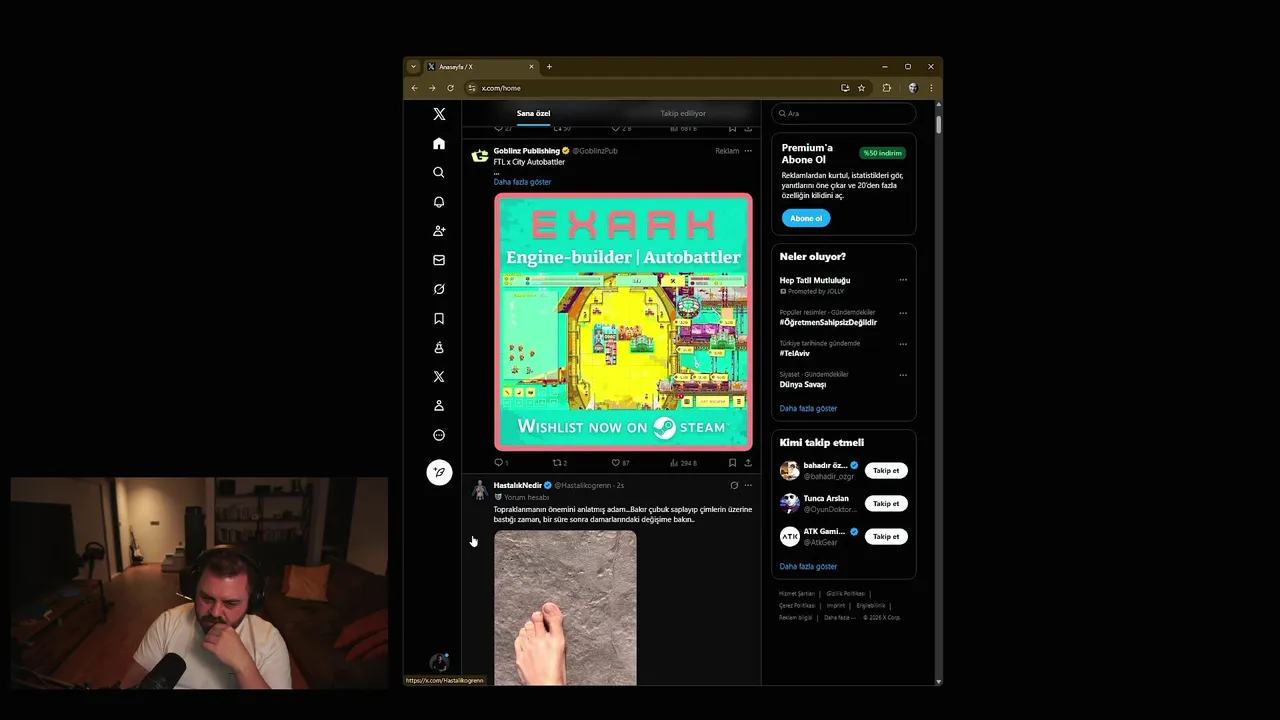Screen dimensions: 1280x720
Task: Open the foot video in HastalıkNedir post
Action: [565, 608]
